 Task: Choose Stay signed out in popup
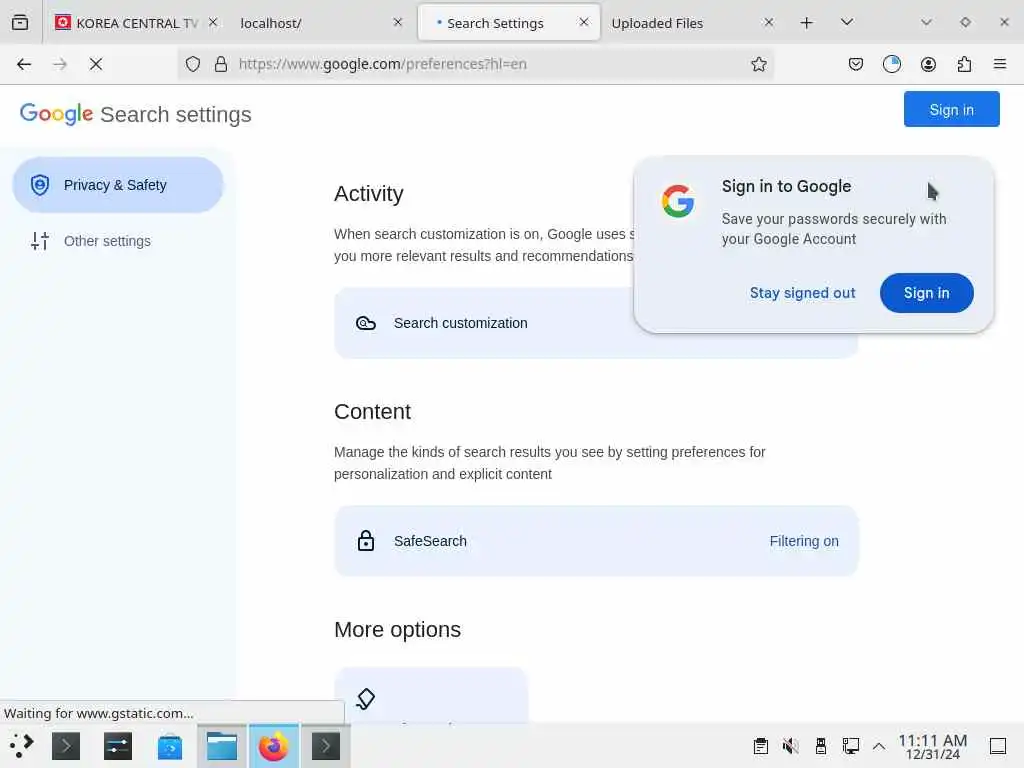pos(802,293)
